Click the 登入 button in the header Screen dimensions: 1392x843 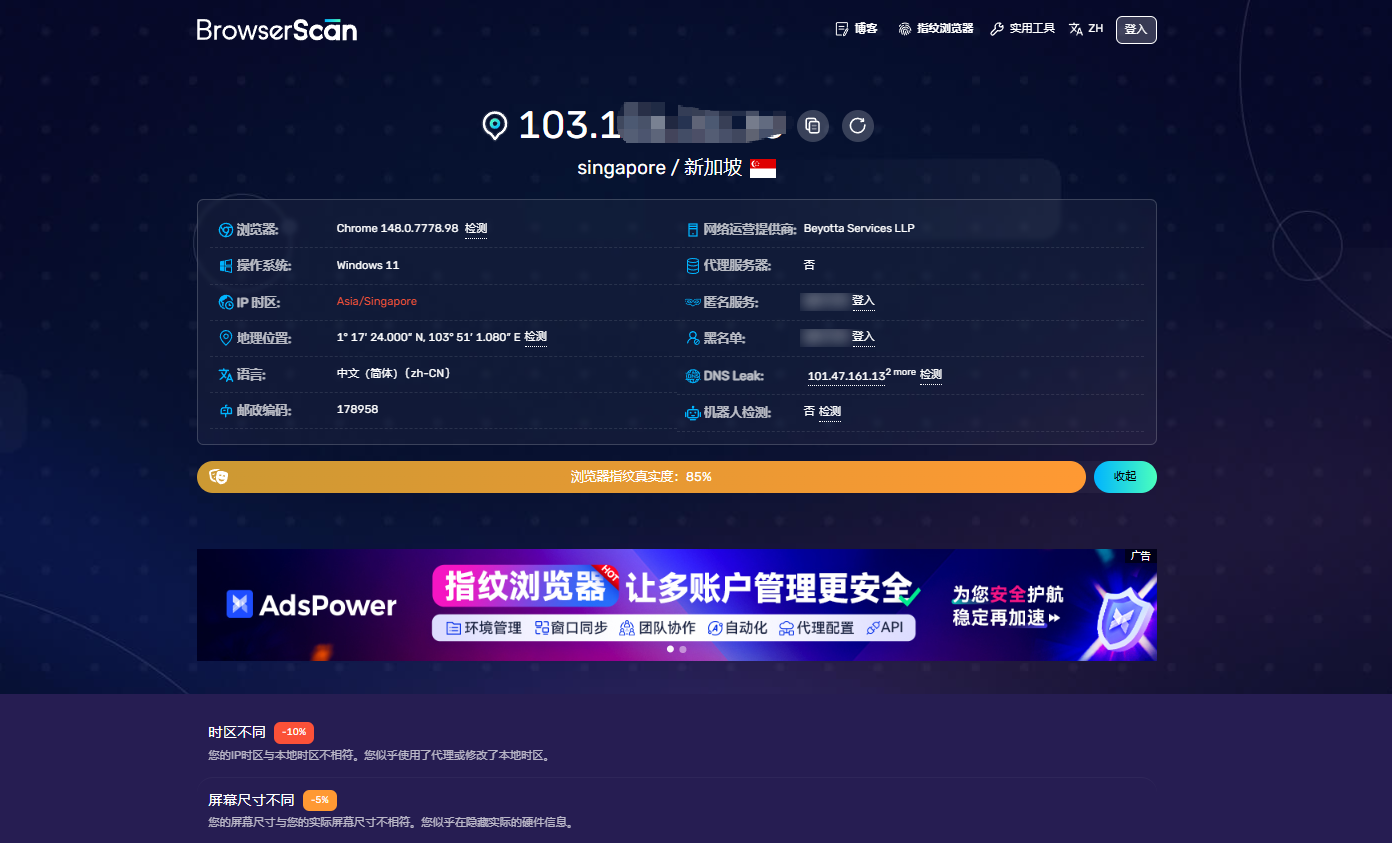tap(1136, 30)
